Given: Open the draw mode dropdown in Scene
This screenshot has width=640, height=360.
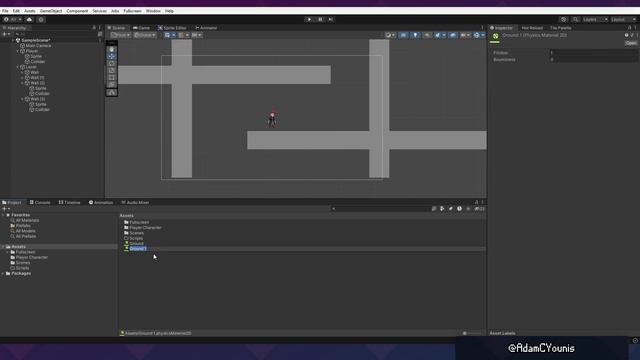Looking at the screenshot, I should [390, 35].
